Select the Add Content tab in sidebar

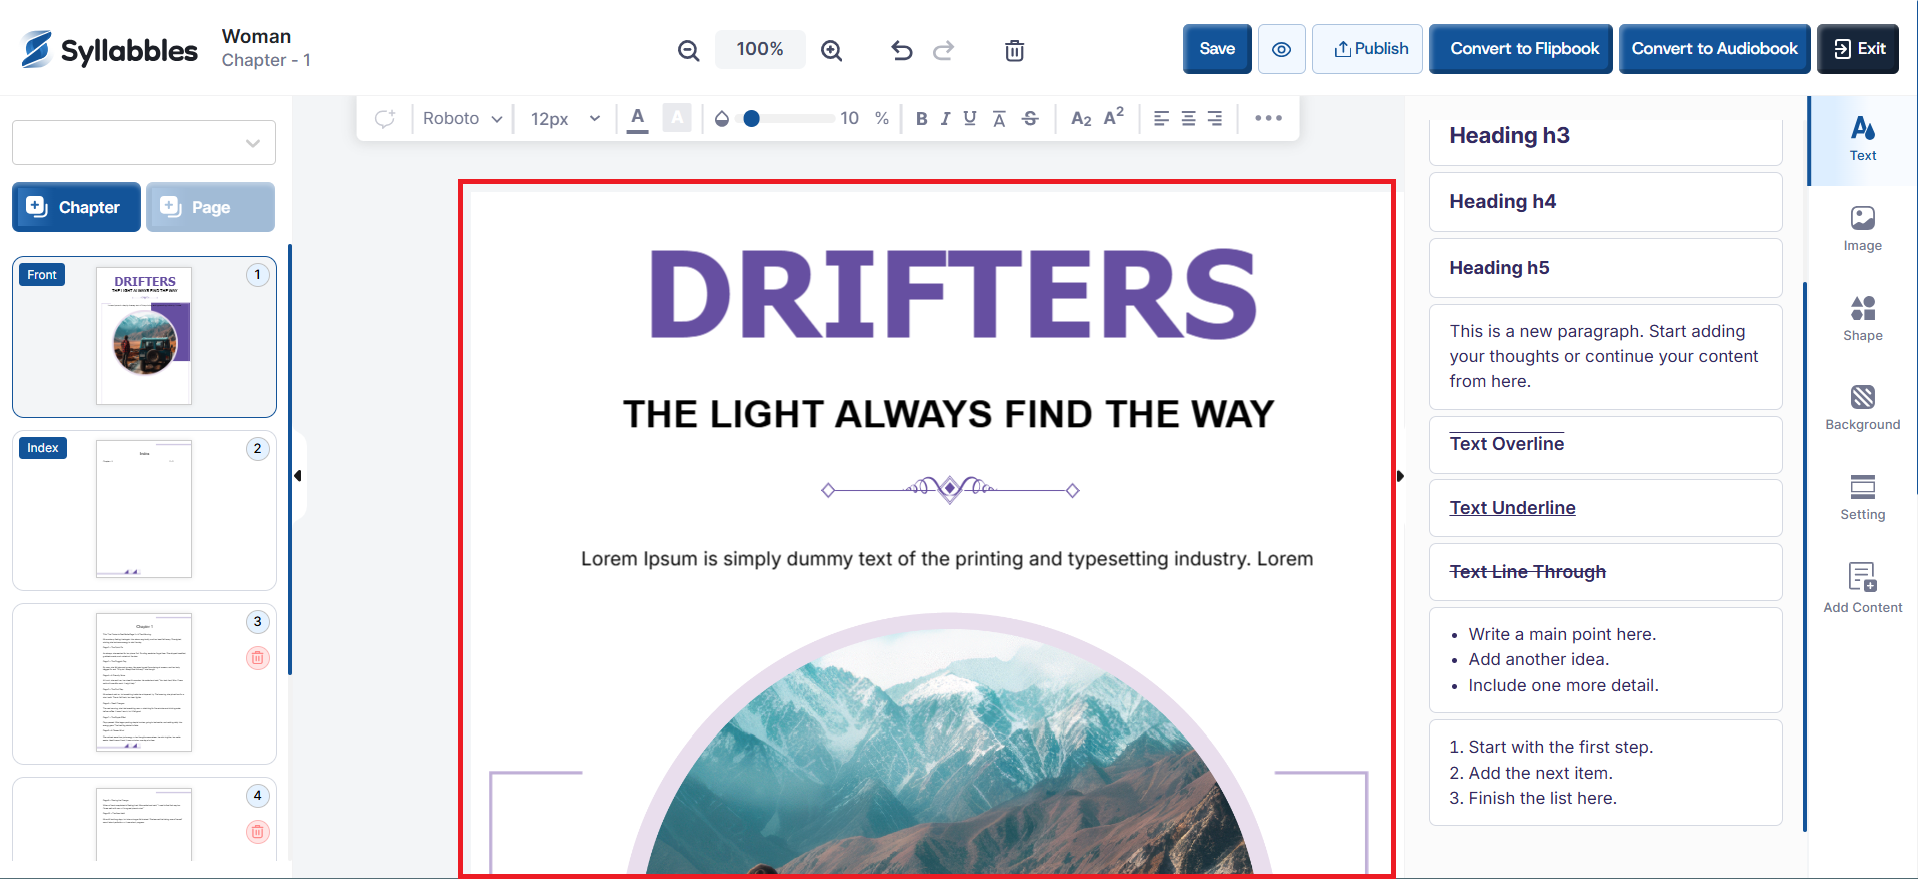click(x=1862, y=588)
